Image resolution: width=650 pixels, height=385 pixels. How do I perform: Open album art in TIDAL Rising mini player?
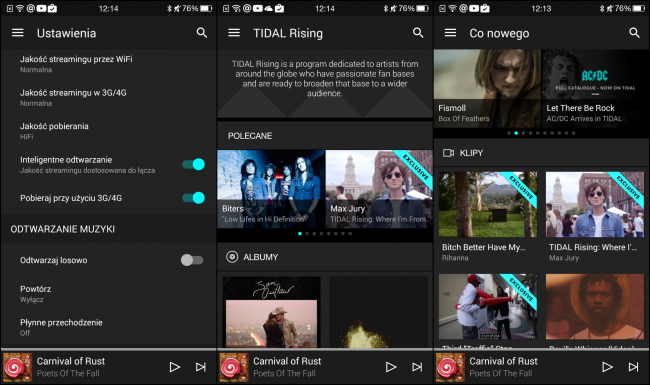click(x=234, y=367)
